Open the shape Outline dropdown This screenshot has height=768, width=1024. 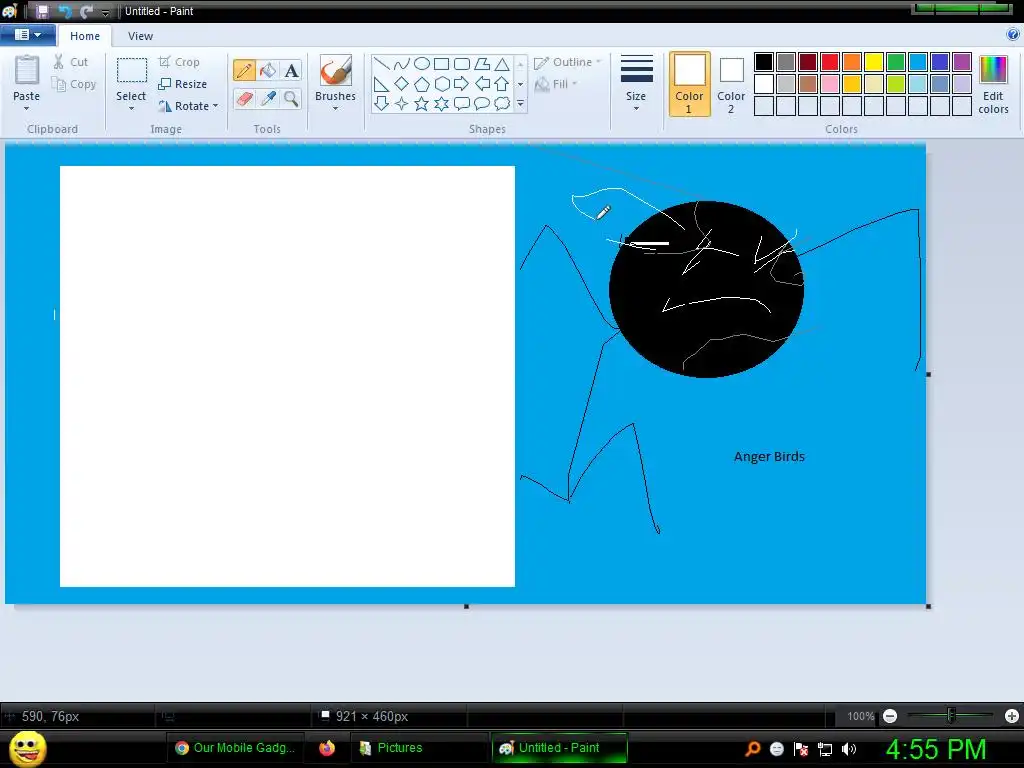click(x=567, y=62)
